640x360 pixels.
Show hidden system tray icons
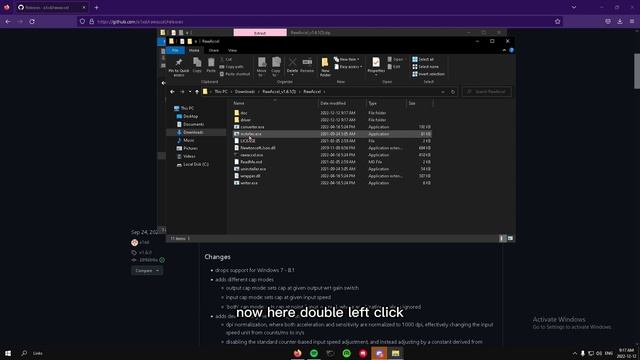(x=575, y=353)
